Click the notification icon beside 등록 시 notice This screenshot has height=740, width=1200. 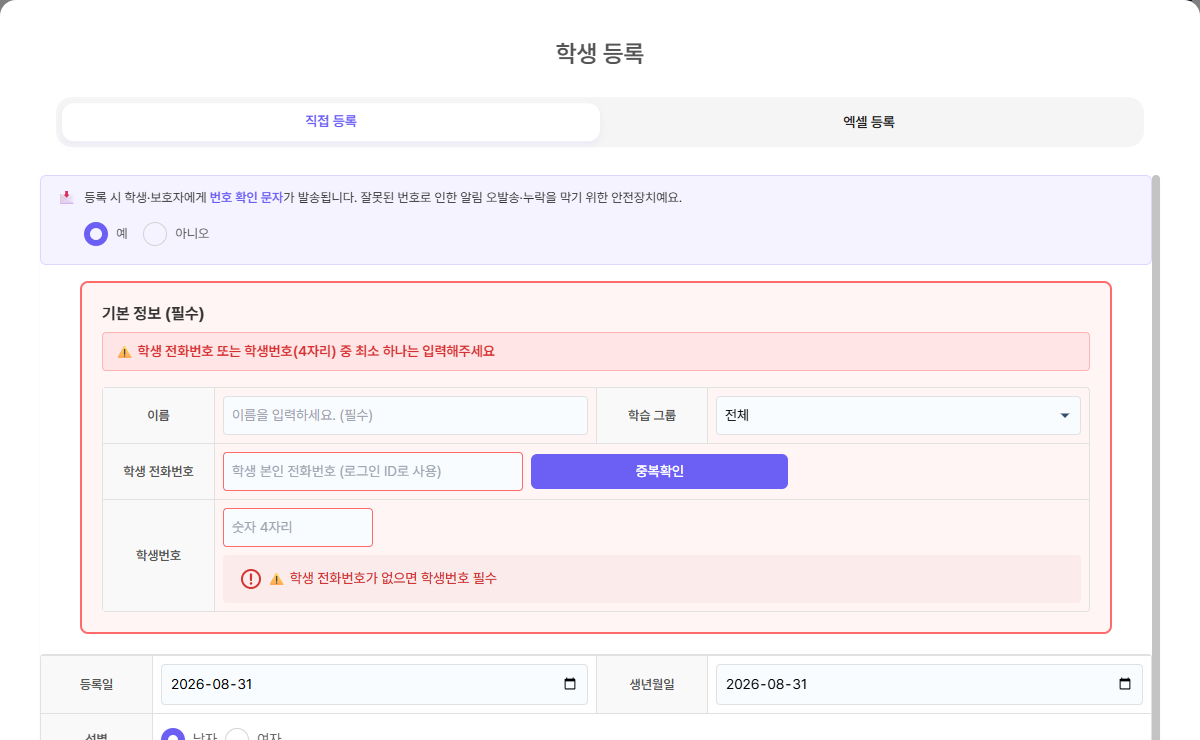pos(67,197)
